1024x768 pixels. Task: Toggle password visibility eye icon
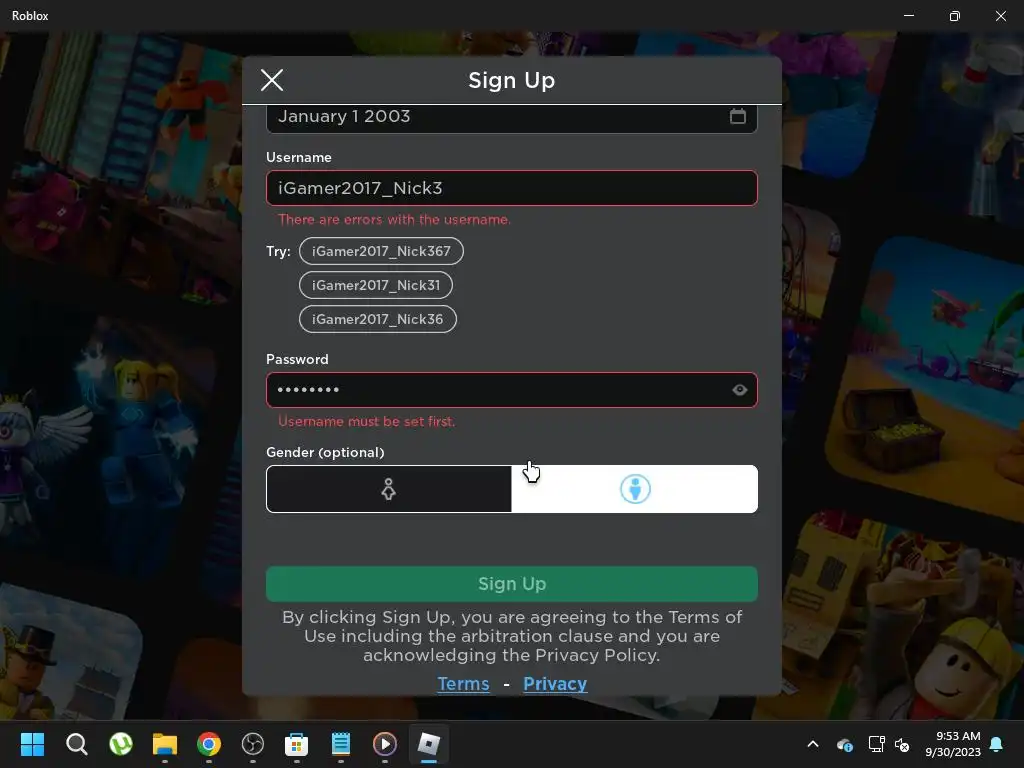coord(739,390)
